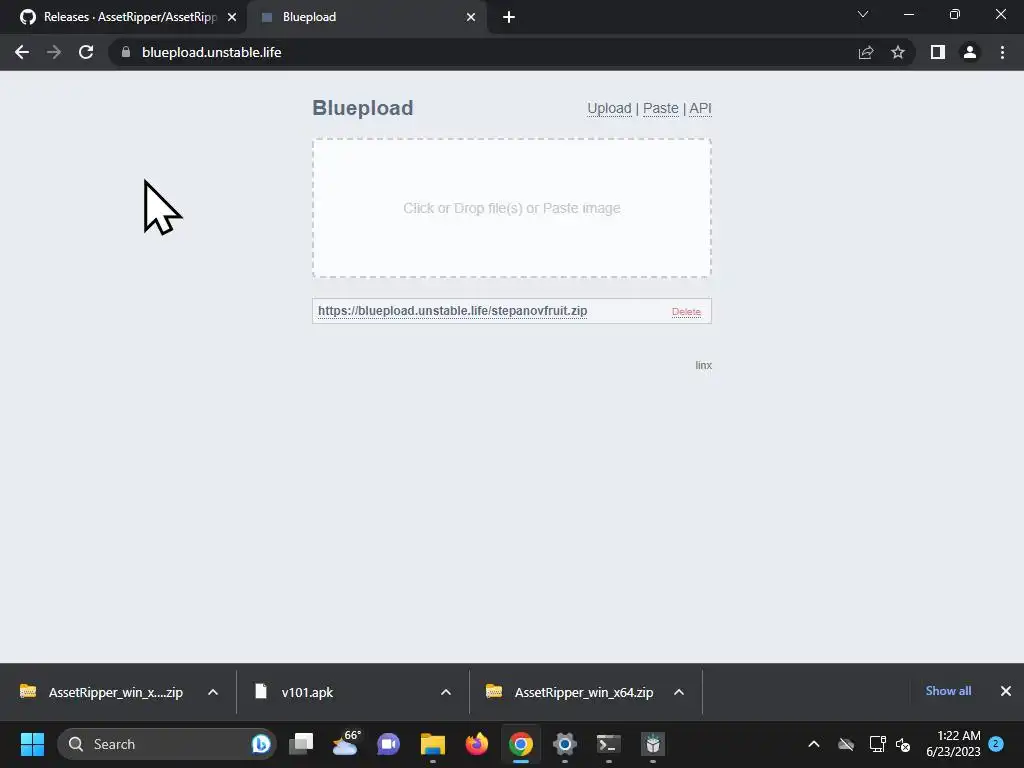Follow the linx footer link
The image size is (1024, 768).
703,365
